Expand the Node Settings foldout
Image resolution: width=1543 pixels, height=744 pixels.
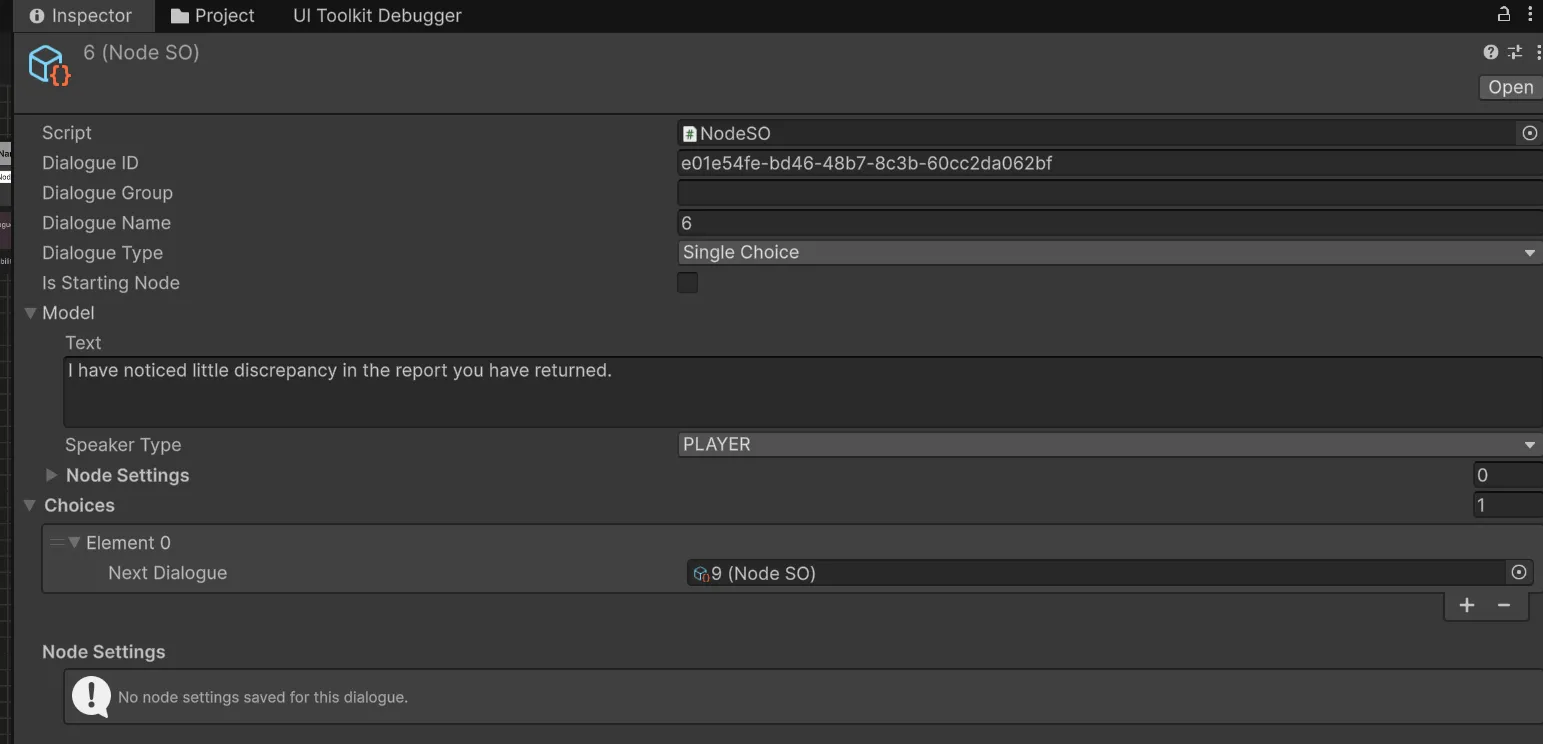51,475
